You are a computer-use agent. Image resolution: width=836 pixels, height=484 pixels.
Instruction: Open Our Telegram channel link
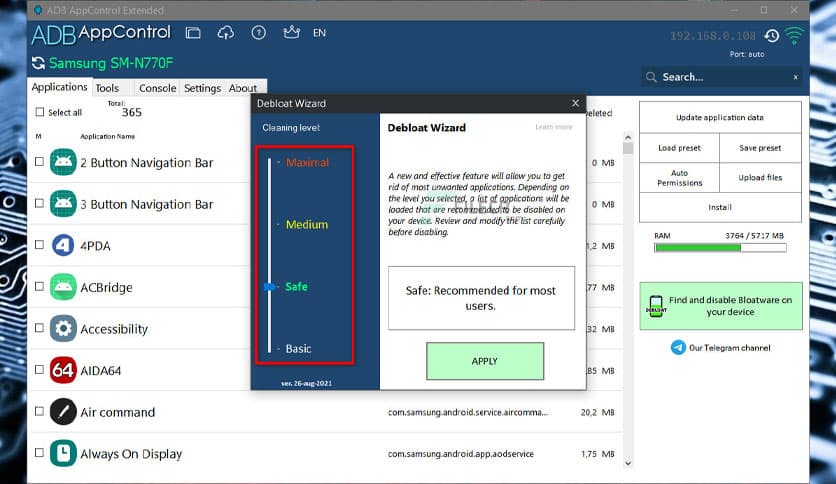coord(729,348)
